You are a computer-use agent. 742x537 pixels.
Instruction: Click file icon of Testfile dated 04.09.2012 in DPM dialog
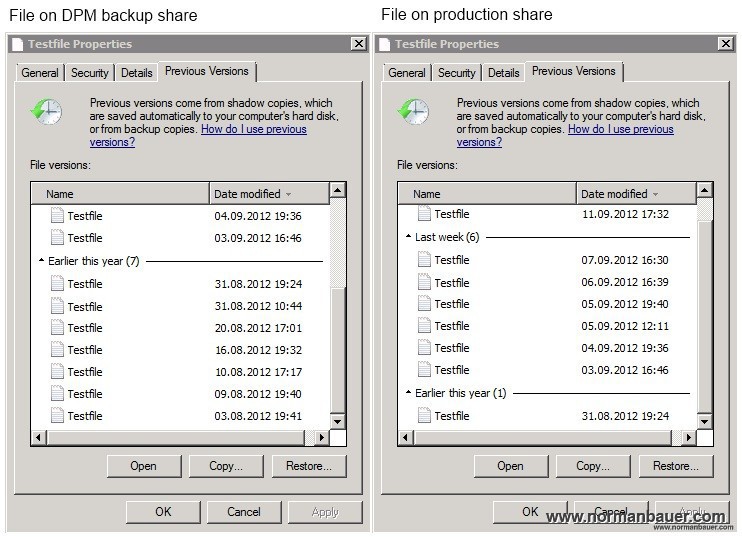point(57,215)
